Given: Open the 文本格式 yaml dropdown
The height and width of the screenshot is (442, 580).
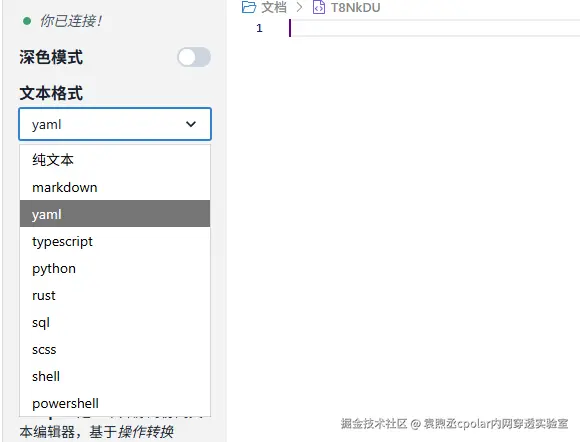Looking at the screenshot, I should [115, 124].
